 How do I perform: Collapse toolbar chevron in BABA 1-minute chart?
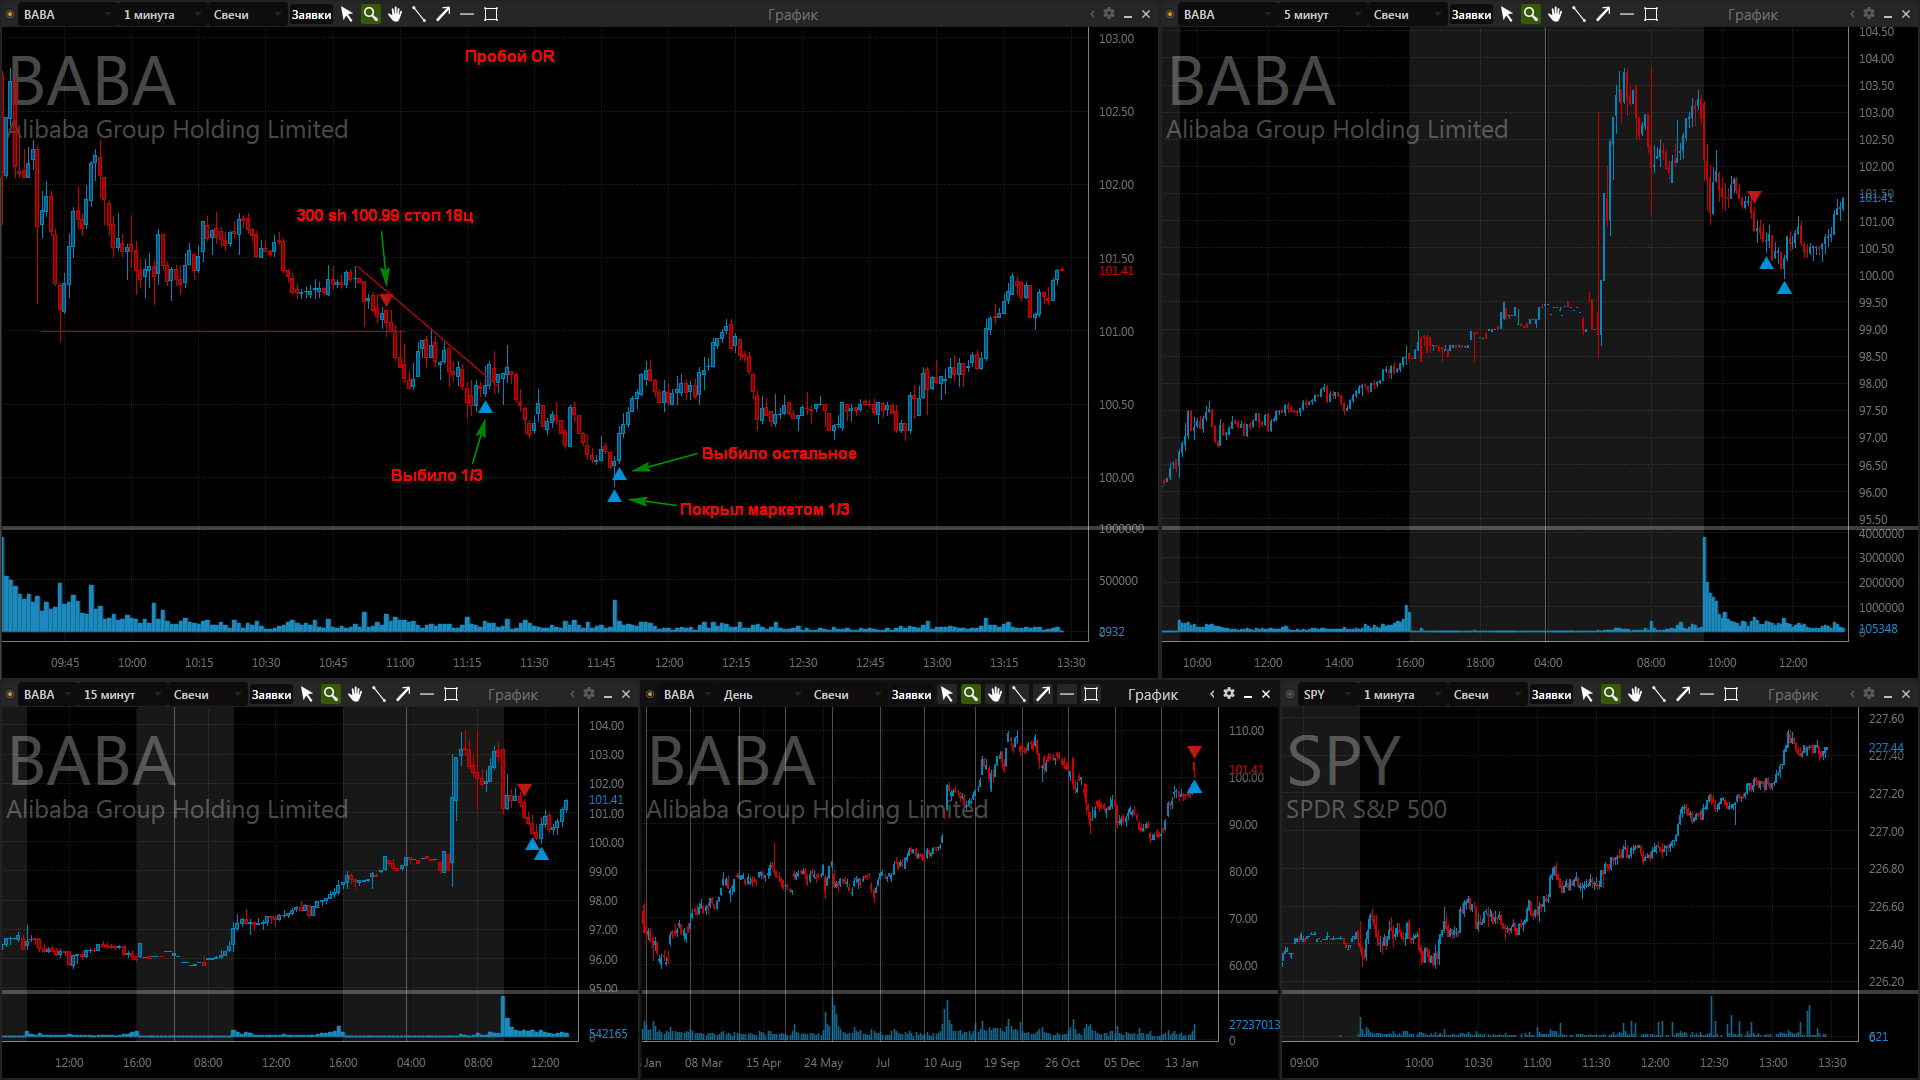point(1092,14)
